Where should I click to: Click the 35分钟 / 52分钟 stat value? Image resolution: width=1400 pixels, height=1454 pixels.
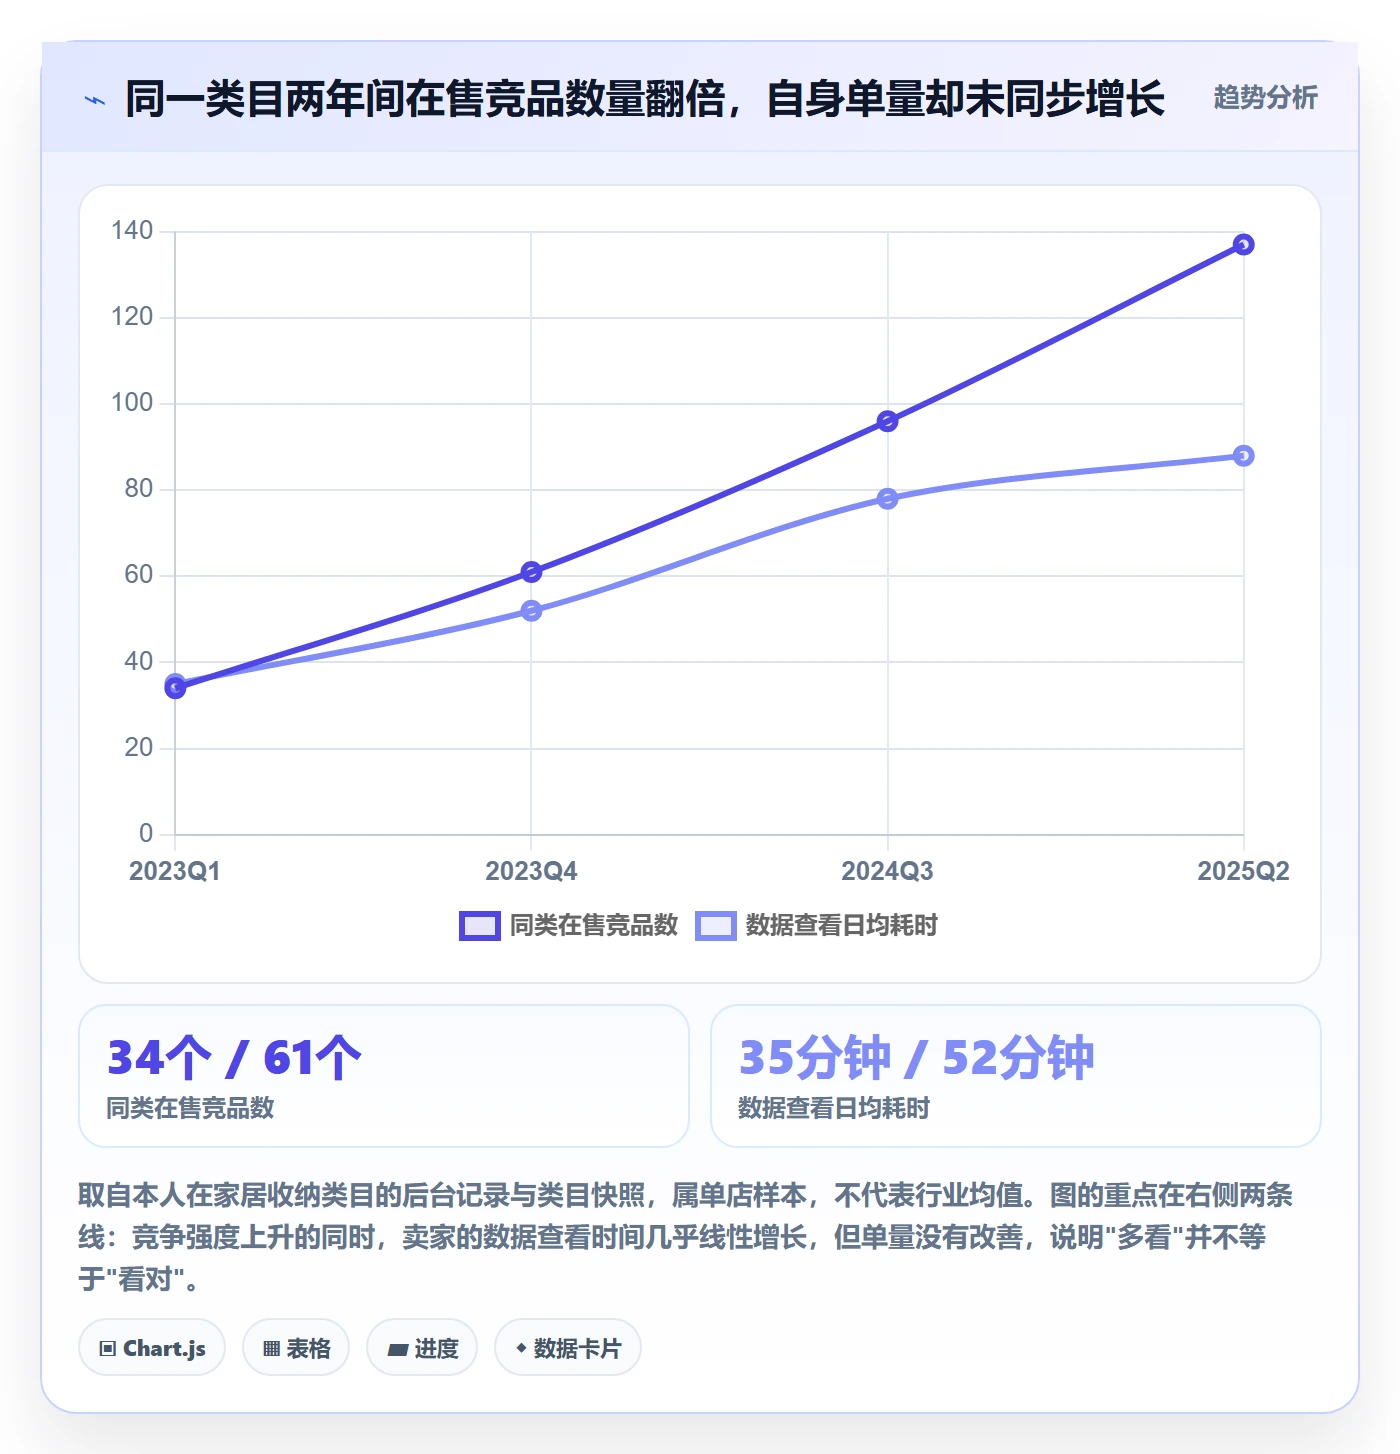(916, 1058)
